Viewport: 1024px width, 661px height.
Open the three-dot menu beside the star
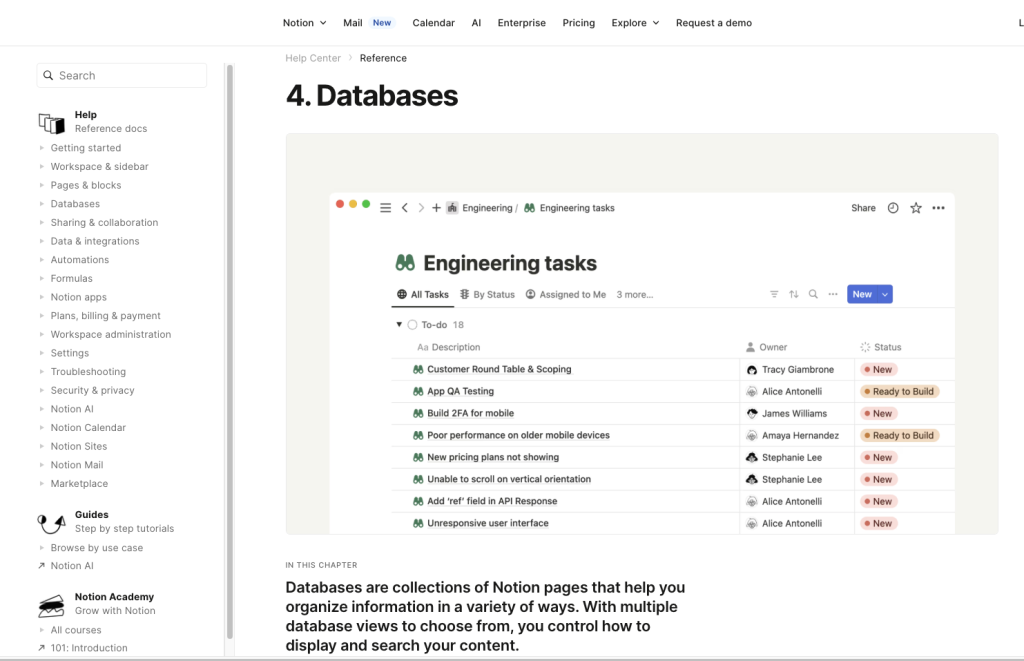[x=938, y=208]
